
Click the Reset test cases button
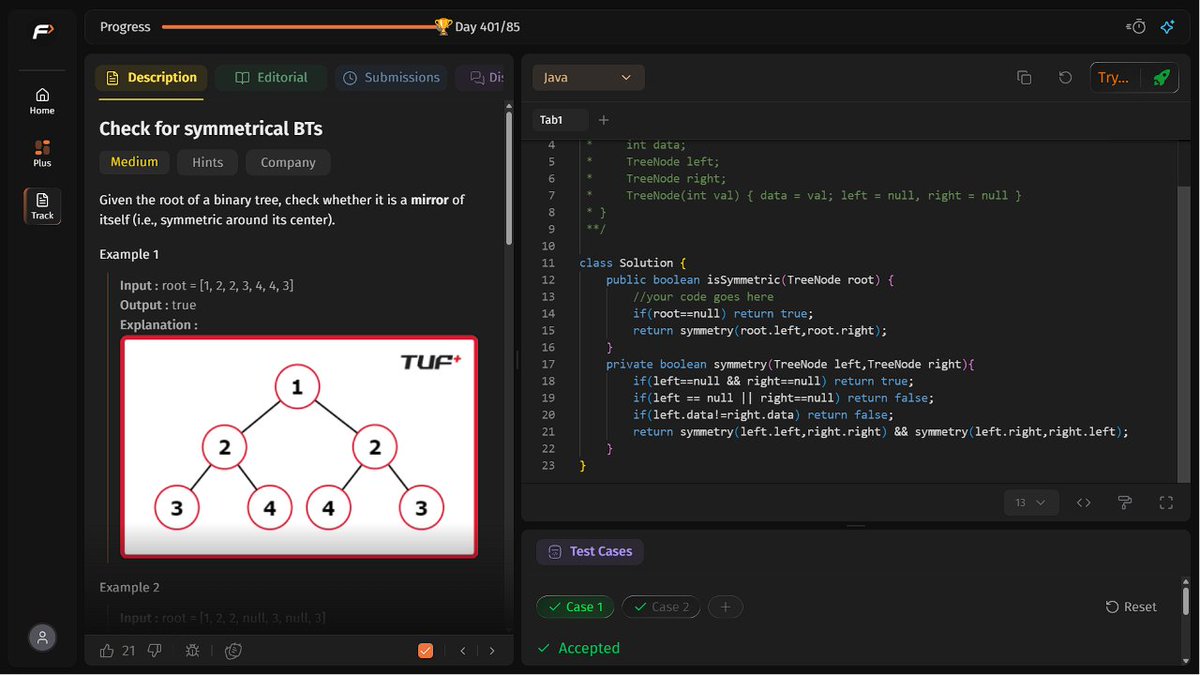(x=1131, y=606)
